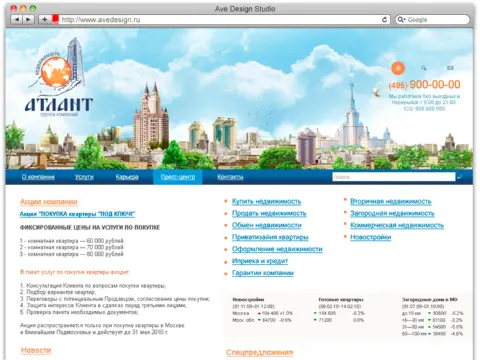The height and width of the screenshot is (360, 480).
Task: Click the 3-комнатная квартира 80 000 рублей line
Action: tap(72, 254)
